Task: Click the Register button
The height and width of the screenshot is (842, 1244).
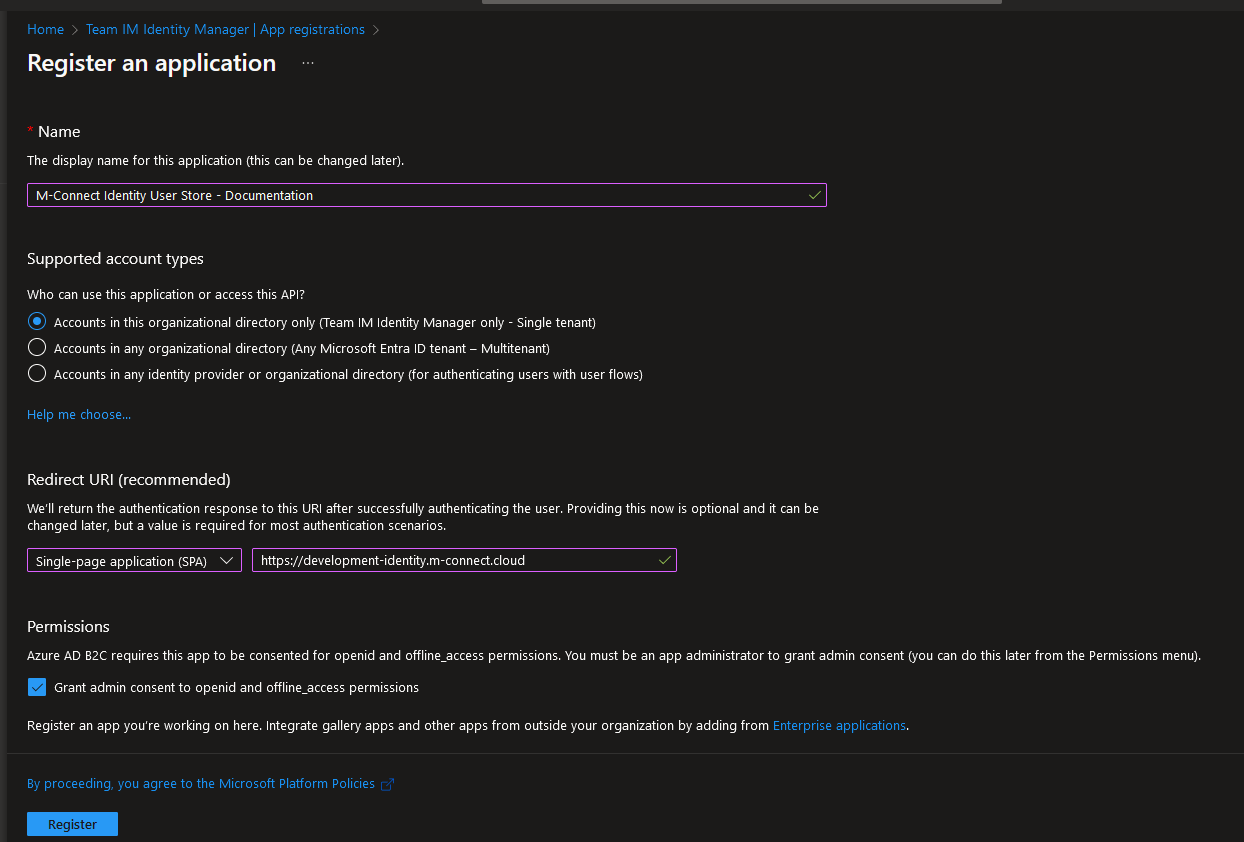Action: tap(72, 823)
